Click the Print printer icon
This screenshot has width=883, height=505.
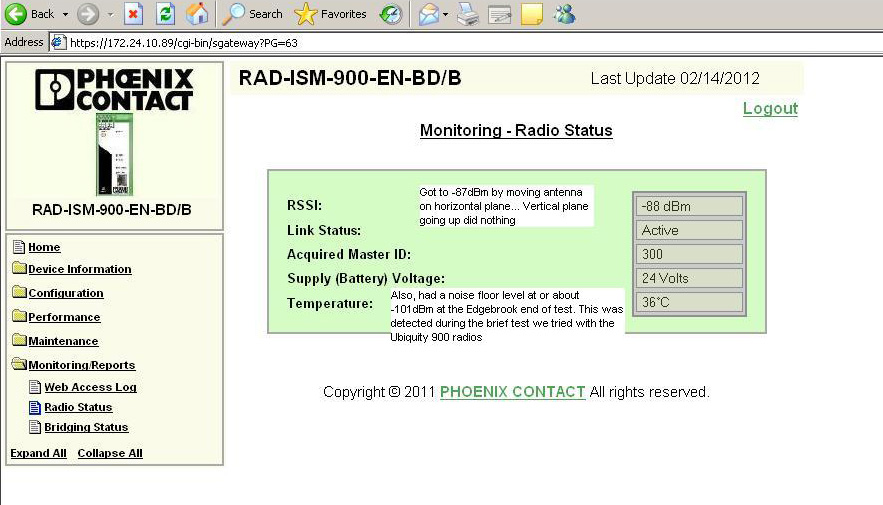(467, 14)
